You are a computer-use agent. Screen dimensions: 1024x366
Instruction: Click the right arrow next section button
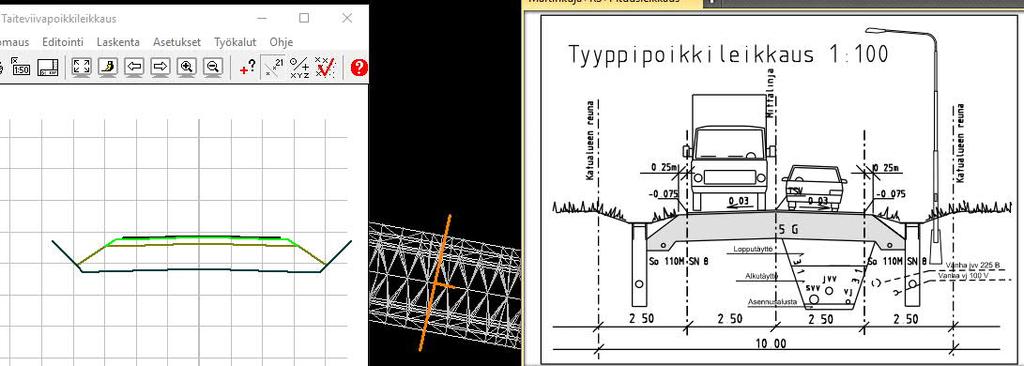coord(161,67)
